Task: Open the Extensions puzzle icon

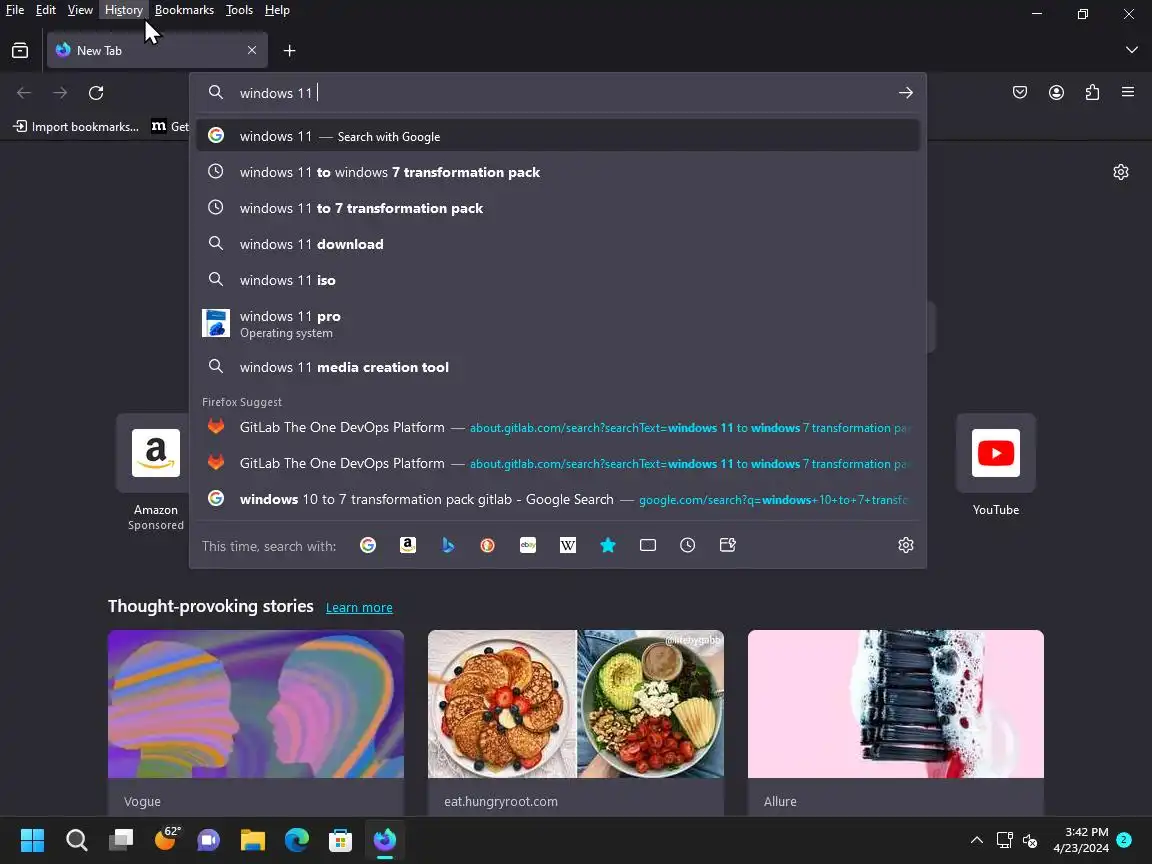Action: pyautogui.click(x=1092, y=93)
